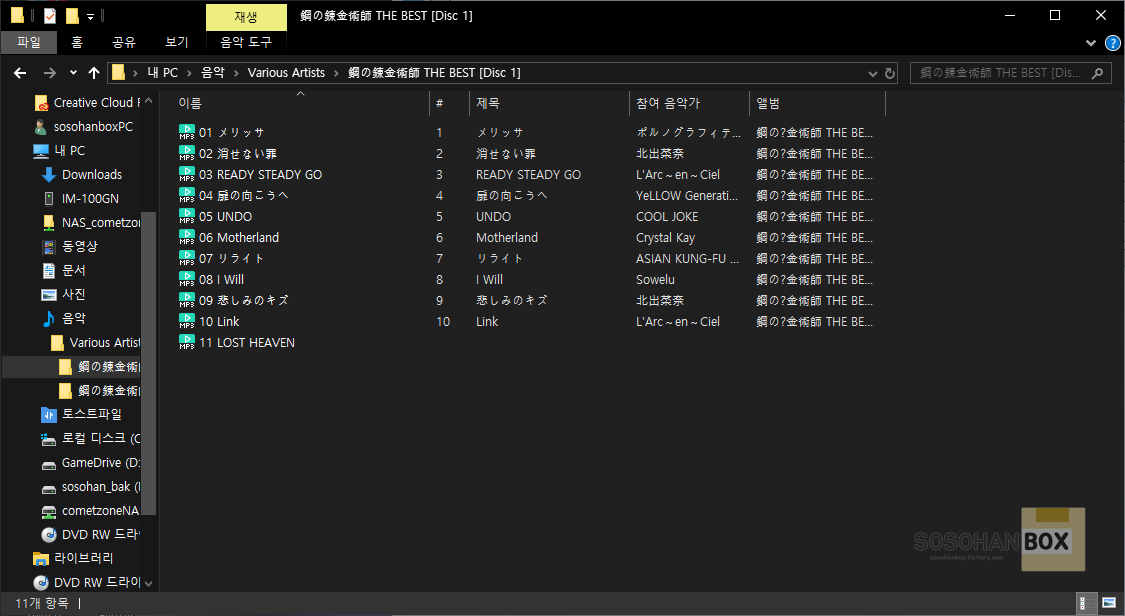Switch to the 보기 ribbon tab
1125x616 pixels.
176,42
